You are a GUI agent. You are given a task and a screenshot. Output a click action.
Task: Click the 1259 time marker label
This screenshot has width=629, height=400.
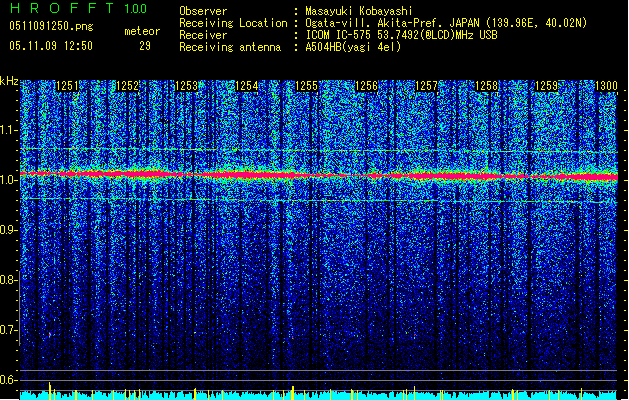[x=547, y=86]
